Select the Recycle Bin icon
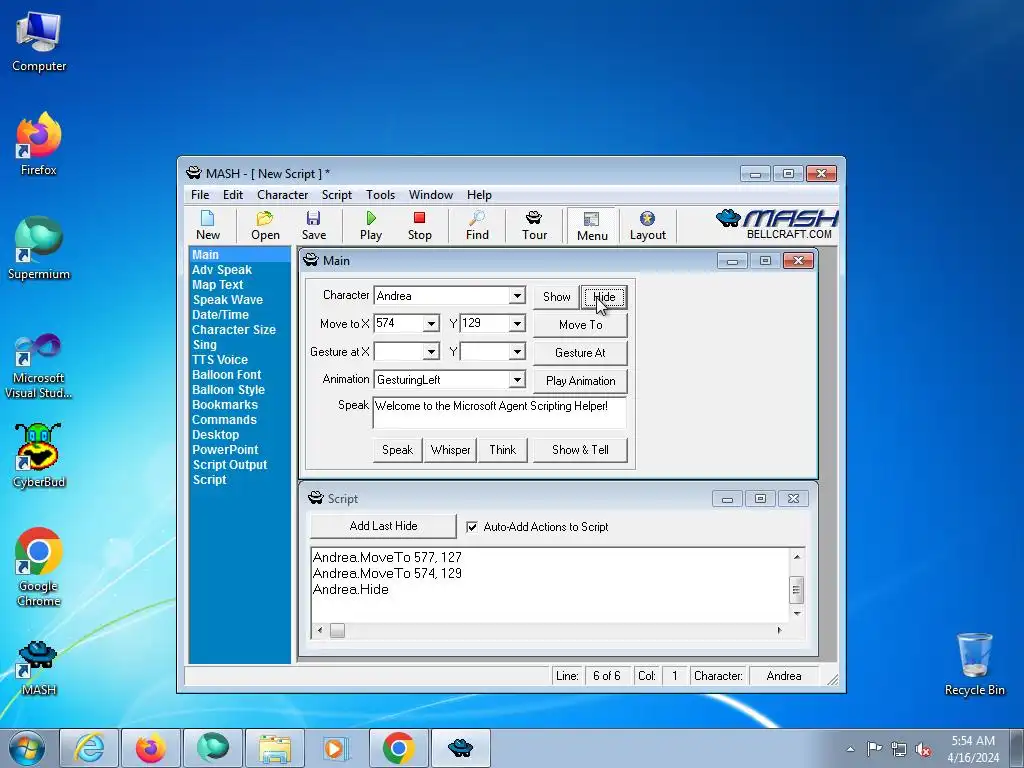The image size is (1024, 768). [x=974, y=665]
